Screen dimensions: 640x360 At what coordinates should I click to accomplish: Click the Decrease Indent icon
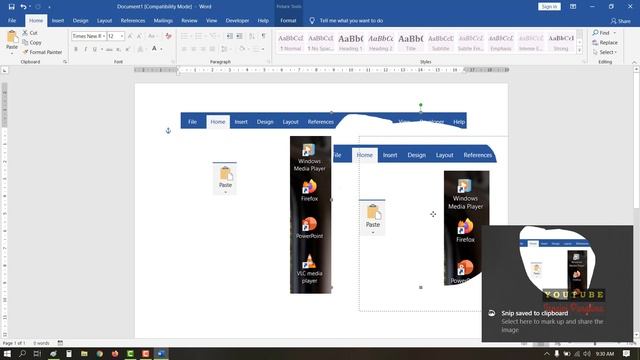229,36
